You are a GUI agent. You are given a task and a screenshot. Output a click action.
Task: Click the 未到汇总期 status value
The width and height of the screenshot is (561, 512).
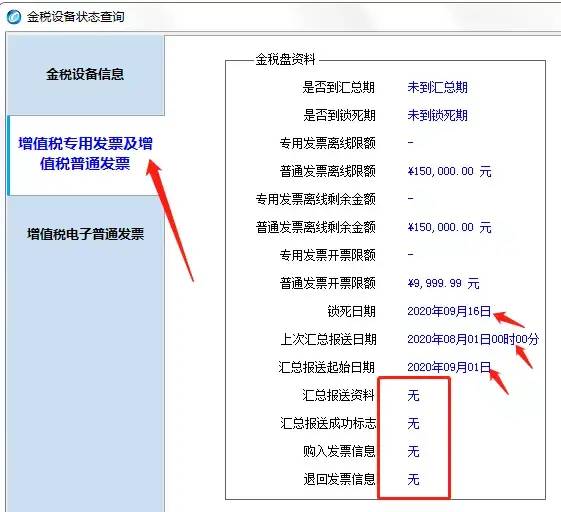pyautogui.click(x=437, y=87)
